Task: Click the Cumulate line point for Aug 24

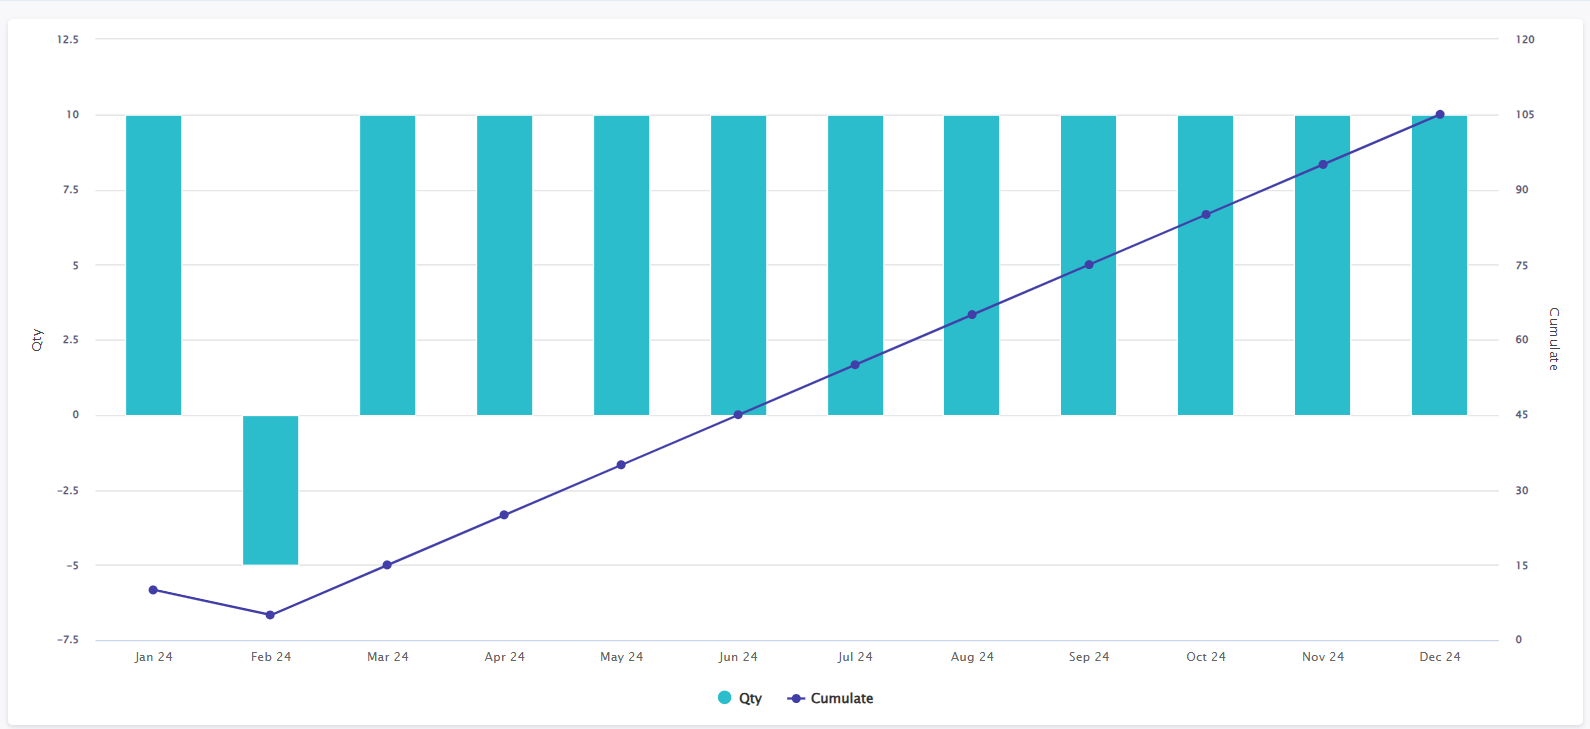Action: point(972,315)
